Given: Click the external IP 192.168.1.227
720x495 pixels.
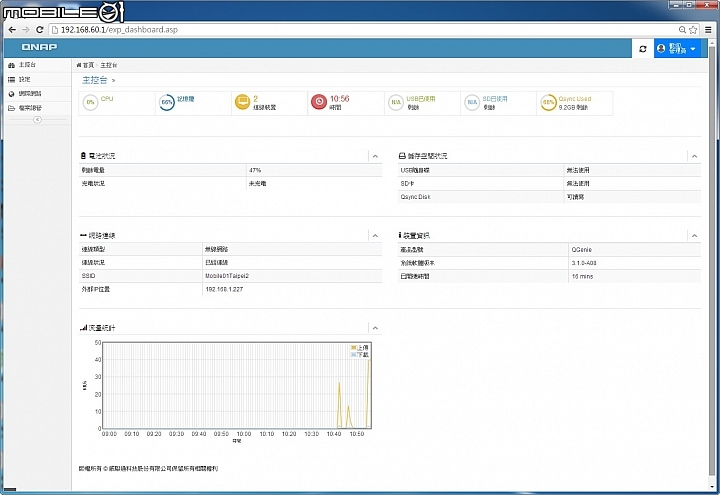Looking at the screenshot, I should (x=224, y=289).
